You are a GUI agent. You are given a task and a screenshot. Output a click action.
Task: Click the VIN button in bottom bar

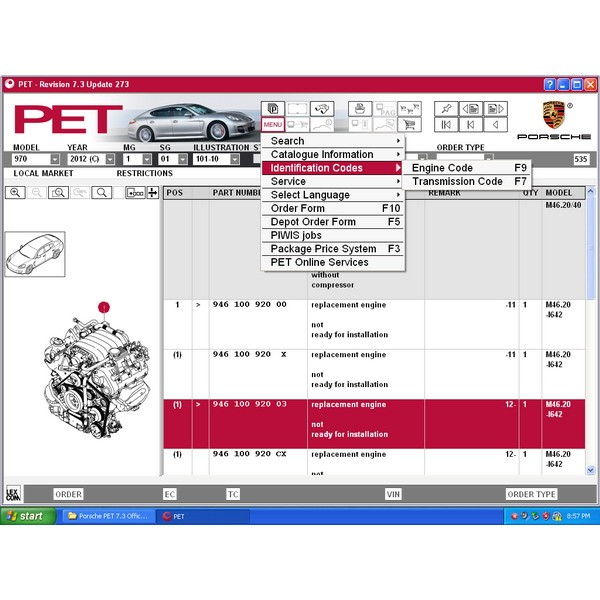[x=393, y=494]
